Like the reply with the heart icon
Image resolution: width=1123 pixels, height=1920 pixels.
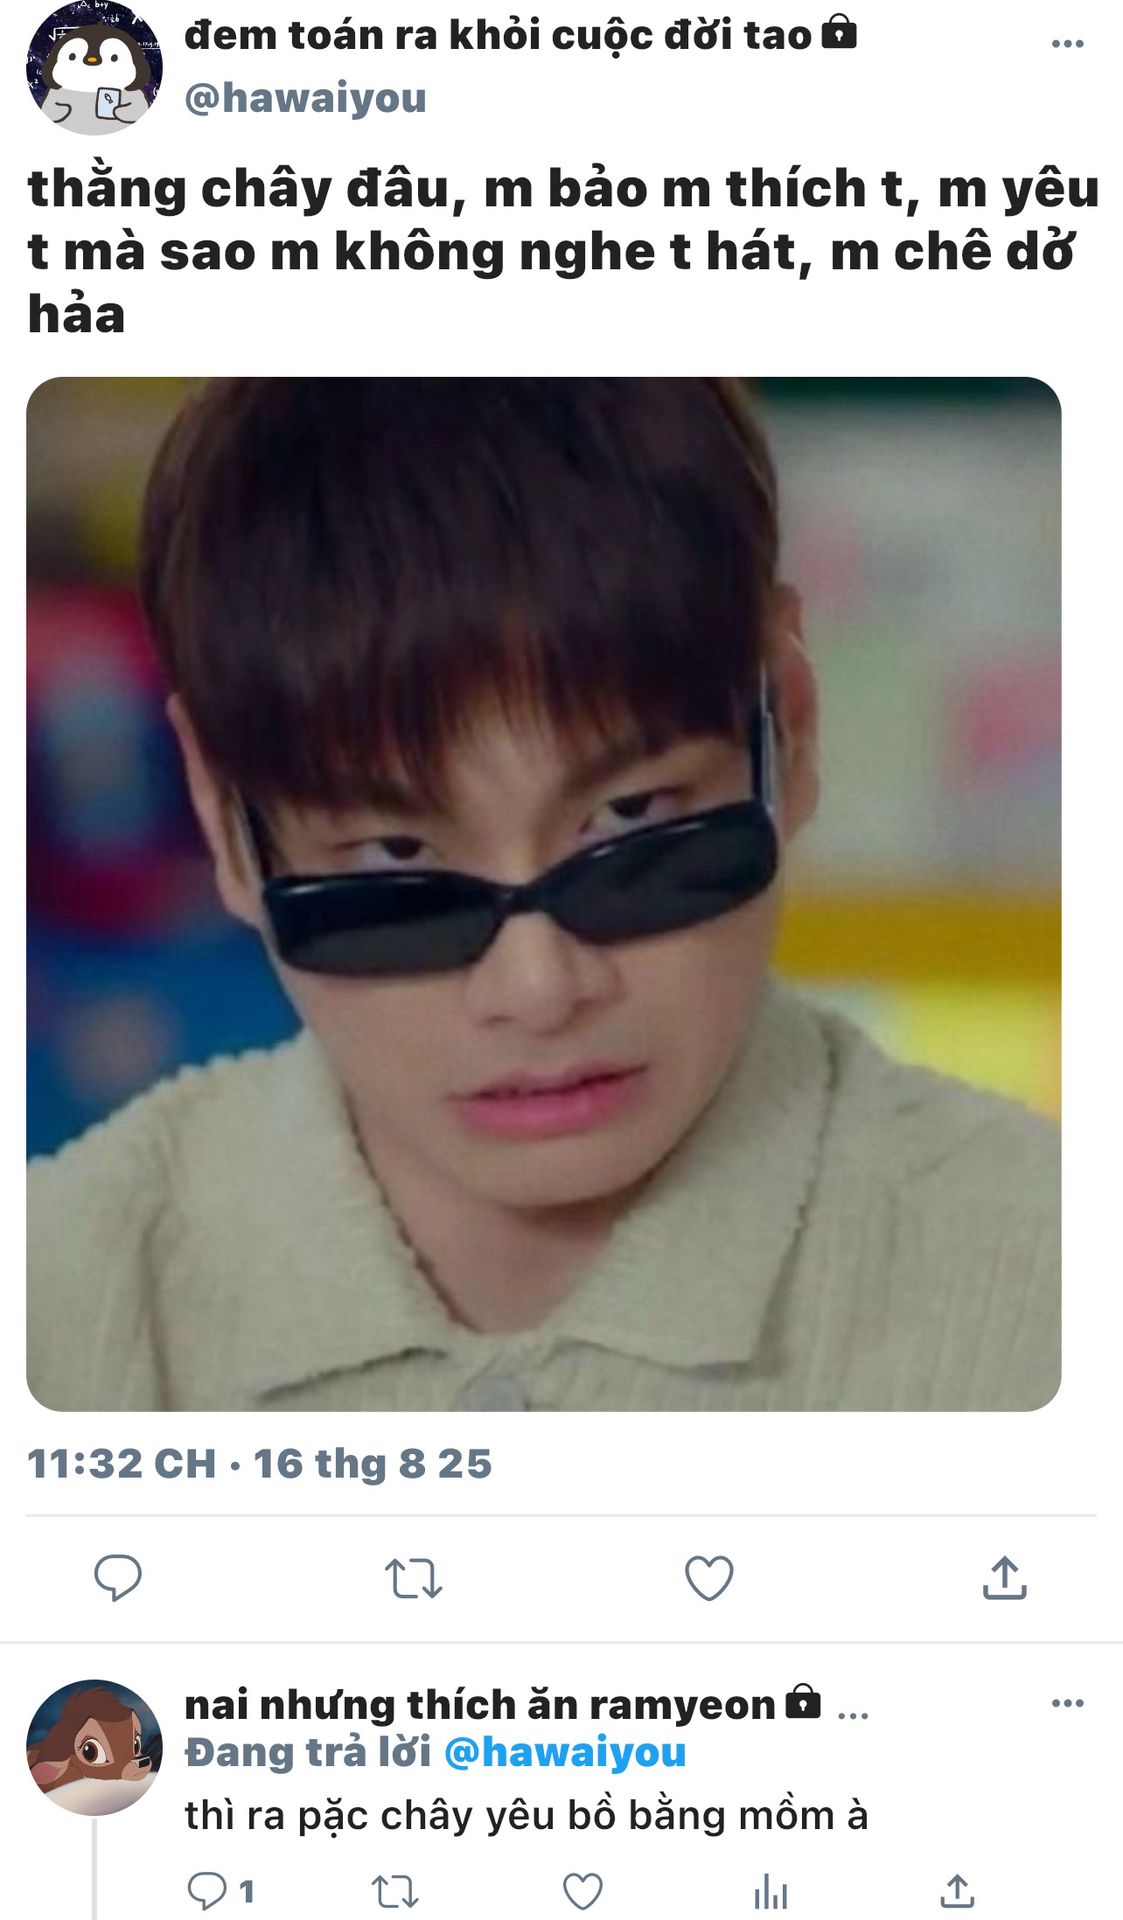coord(582,1891)
